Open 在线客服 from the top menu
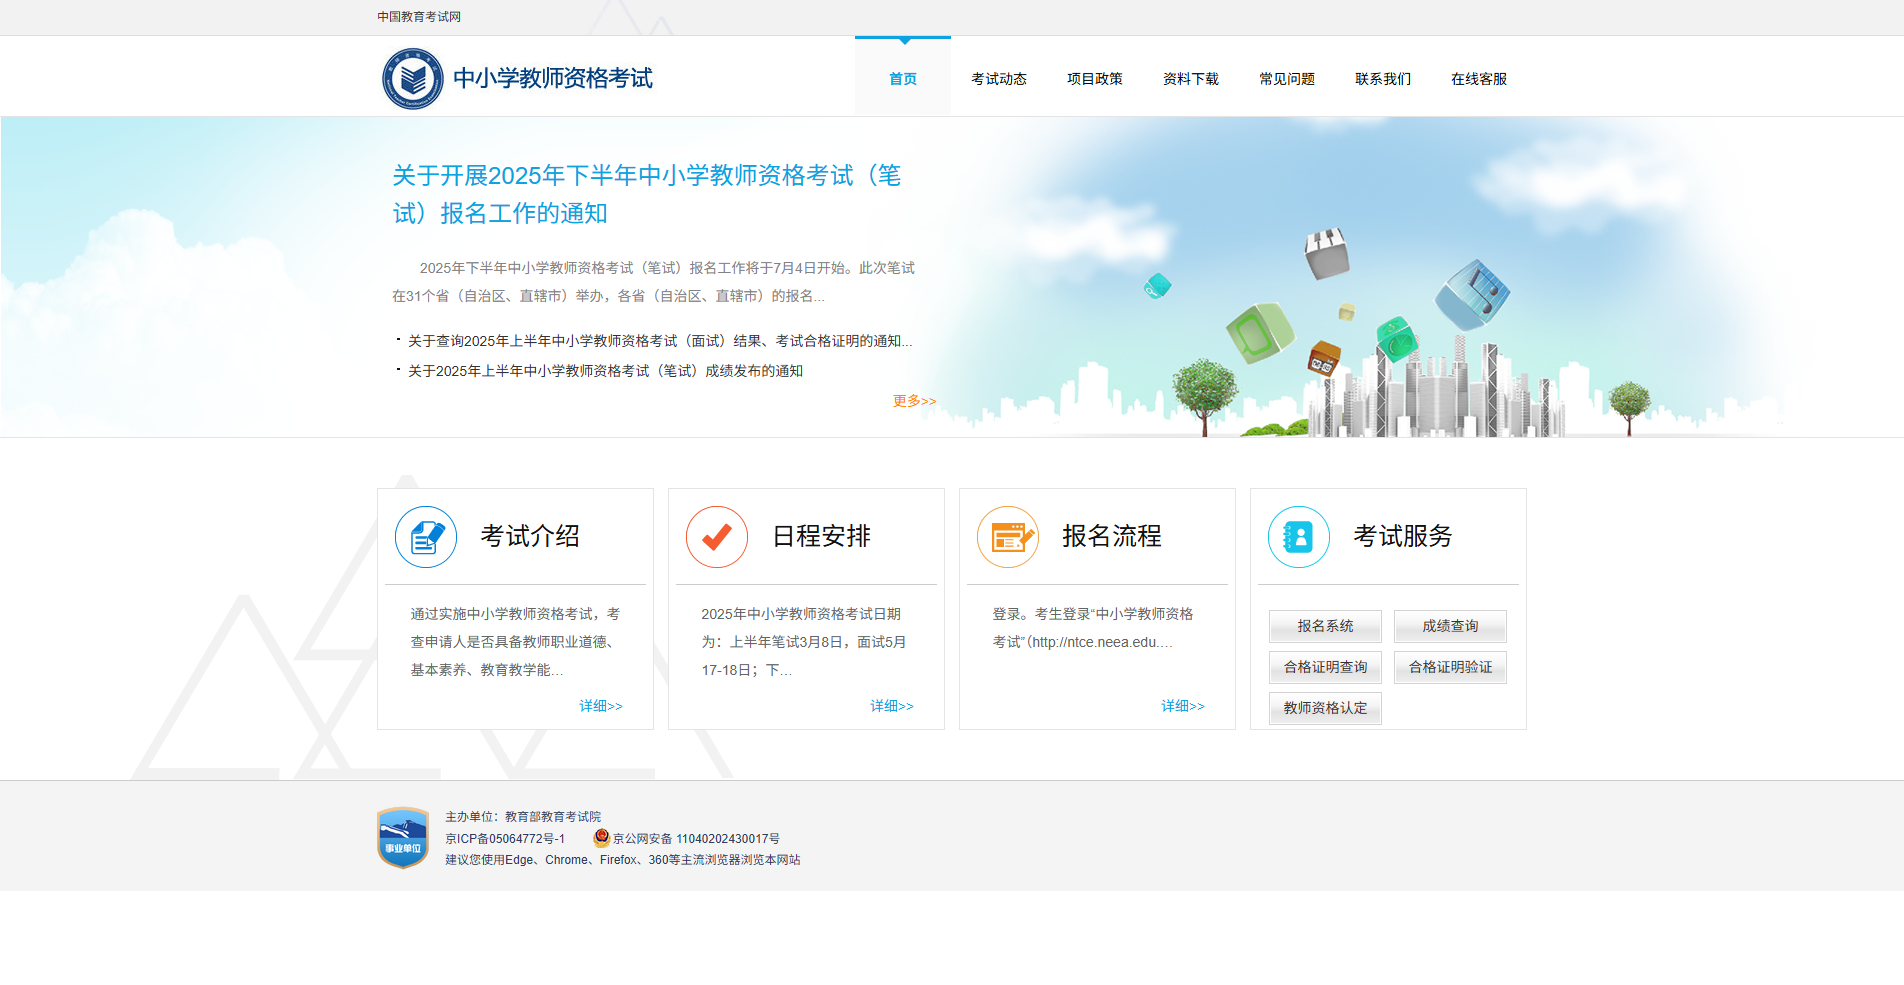 (1478, 78)
